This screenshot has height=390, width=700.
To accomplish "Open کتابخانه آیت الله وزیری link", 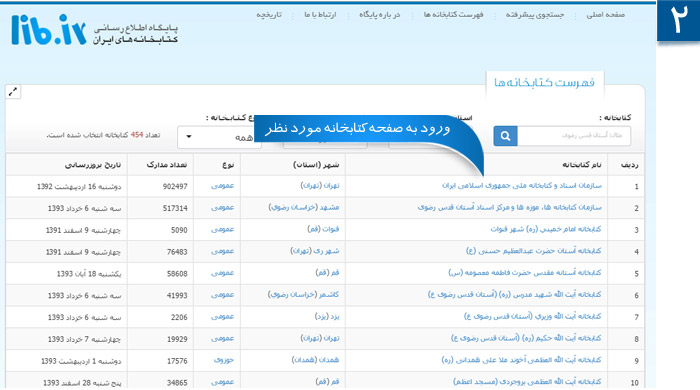I will point(533,316).
